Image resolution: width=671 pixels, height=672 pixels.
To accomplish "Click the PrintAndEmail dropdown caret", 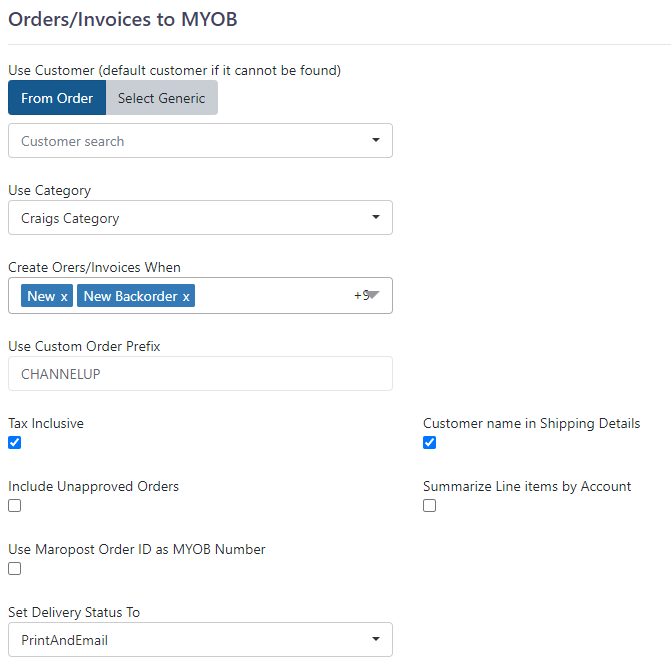I will point(376,639).
